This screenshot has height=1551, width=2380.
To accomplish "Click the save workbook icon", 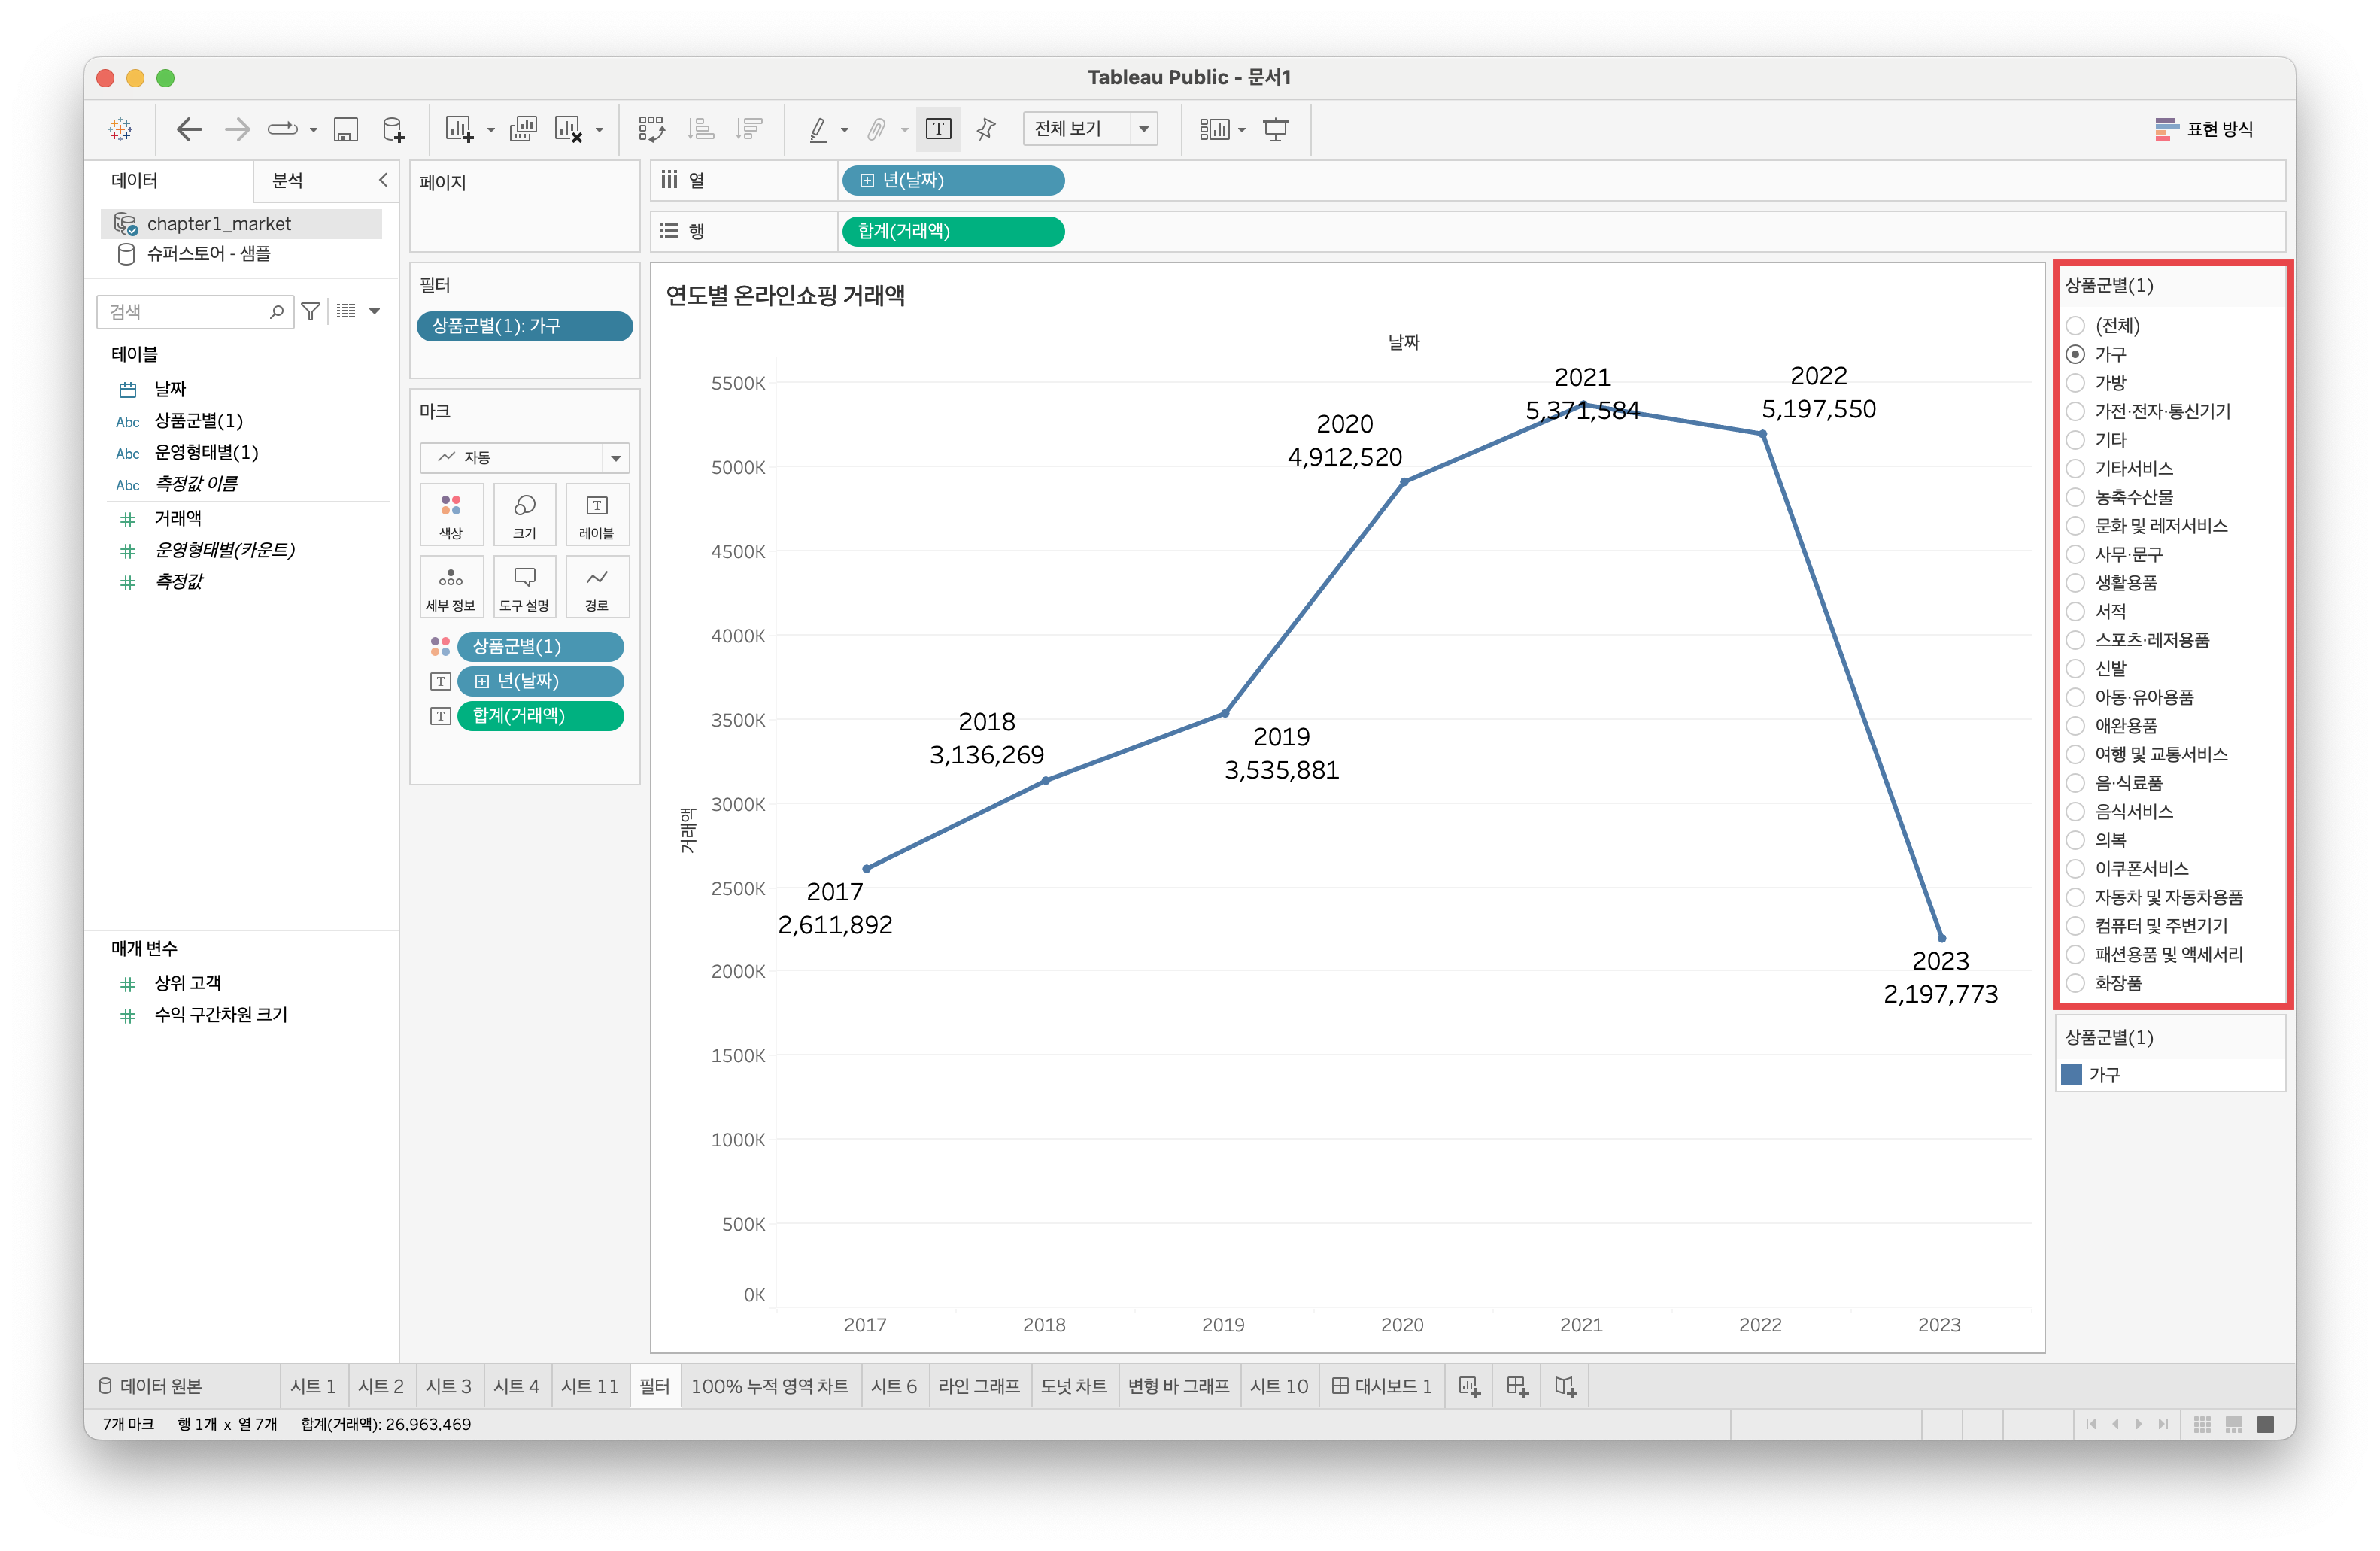I will (x=346, y=129).
